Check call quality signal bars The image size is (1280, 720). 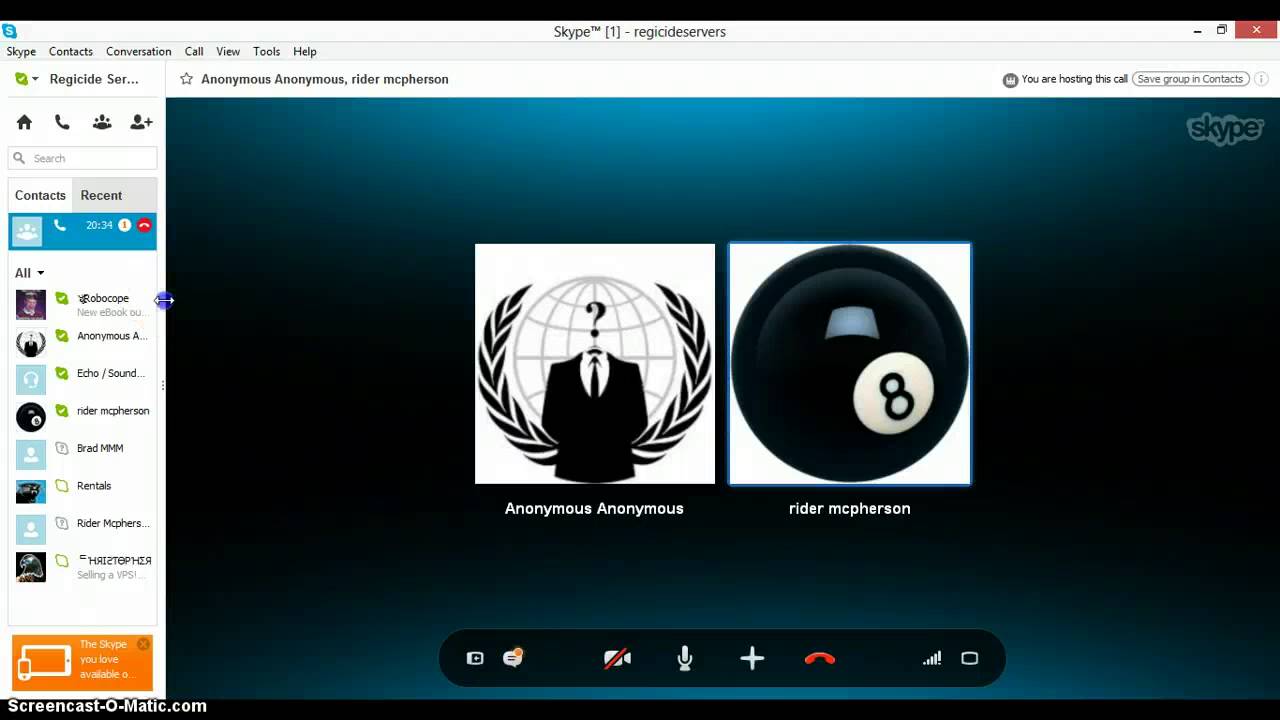932,658
